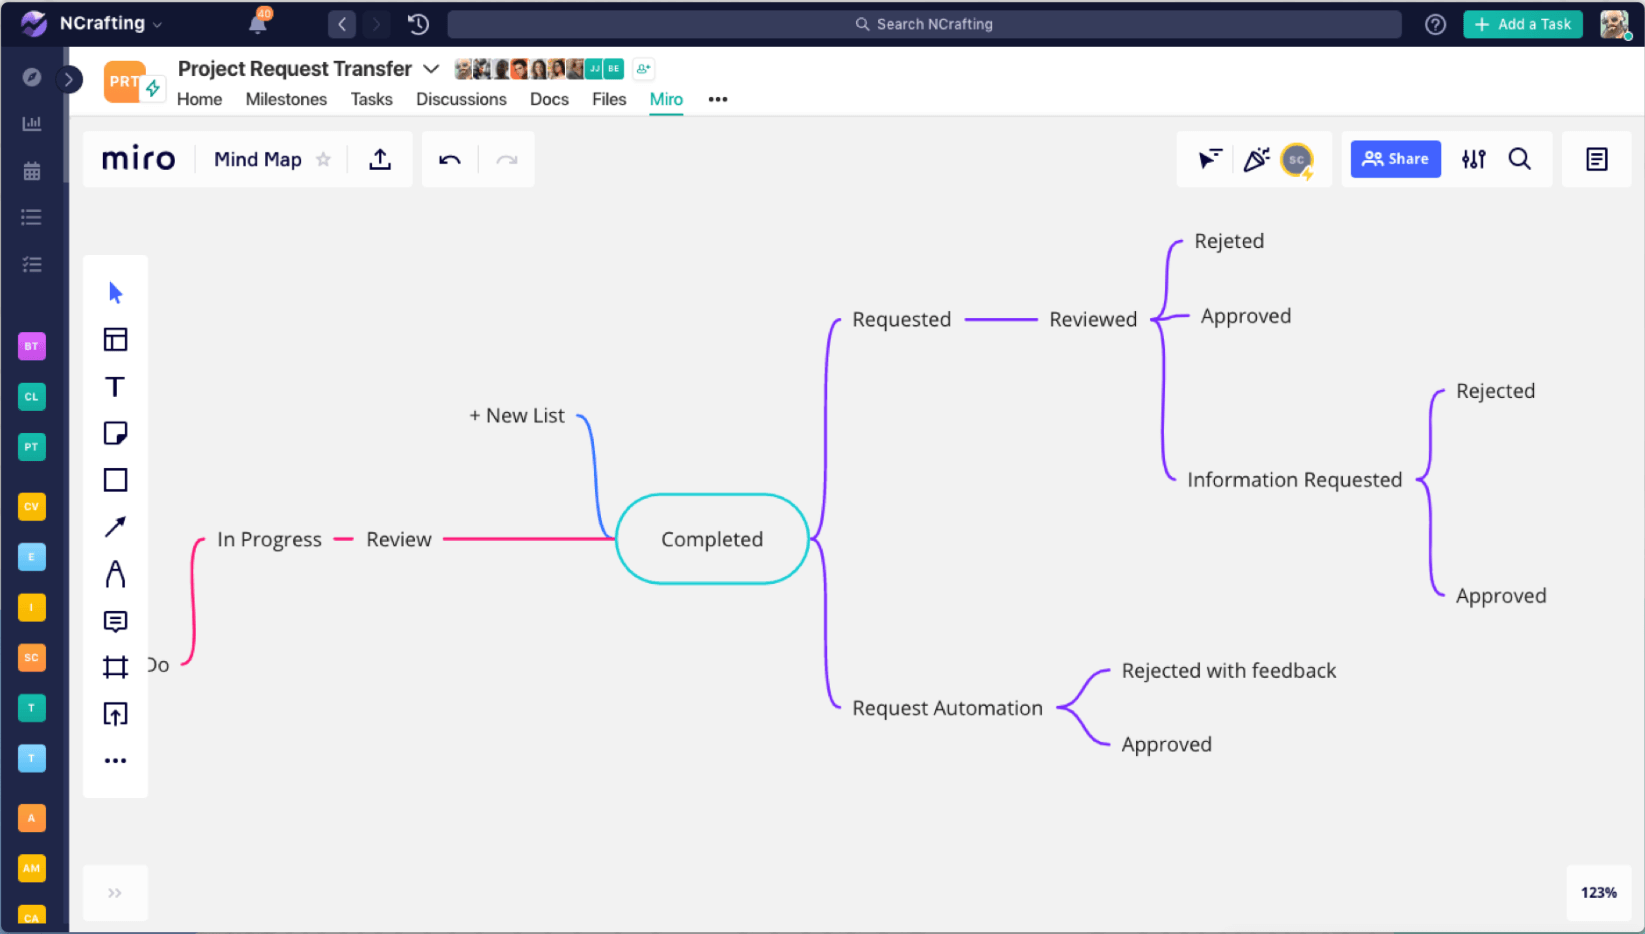Image resolution: width=1645 pixels, height=934 pixels.
Task: Select the Text tool
Action: click(115, 385)
